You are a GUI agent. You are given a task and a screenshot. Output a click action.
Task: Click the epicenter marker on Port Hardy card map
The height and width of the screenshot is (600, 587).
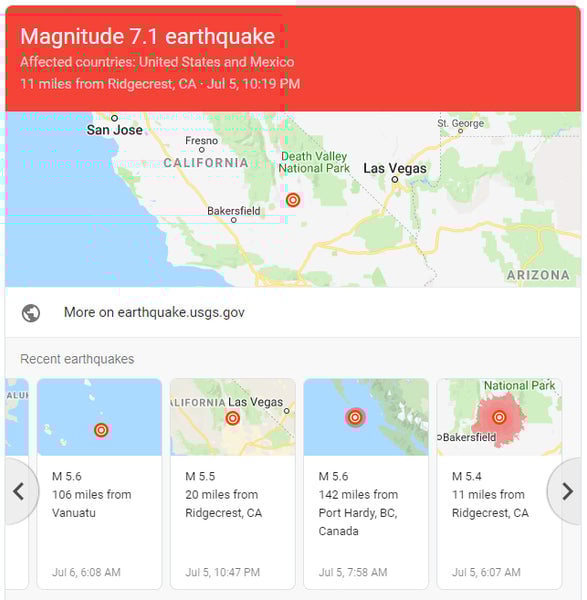pyautogui.click(x=355, y=417)
